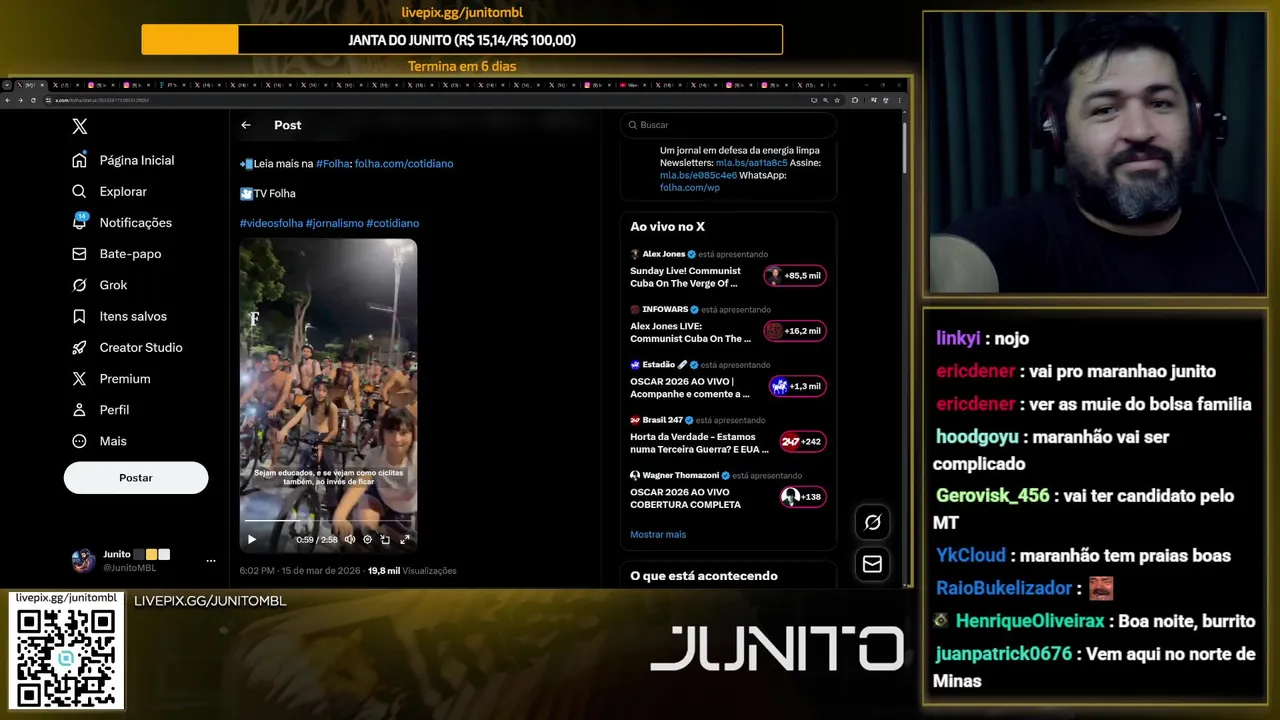1280x720 pixels.
Task: Play the video
Action: coord(252,539)
